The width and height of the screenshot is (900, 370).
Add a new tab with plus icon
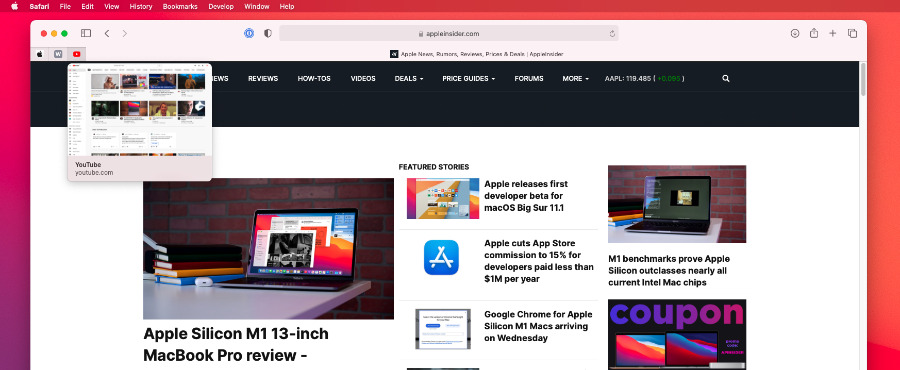832,33
